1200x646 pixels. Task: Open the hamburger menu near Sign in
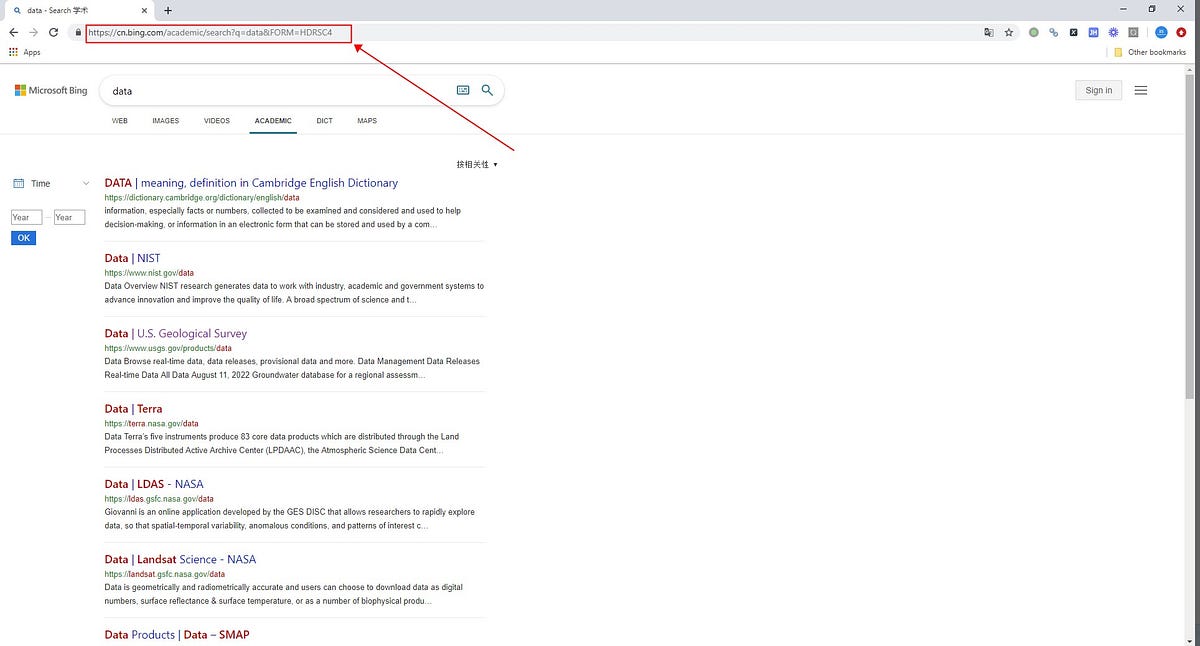click(x=1141, y=90)
